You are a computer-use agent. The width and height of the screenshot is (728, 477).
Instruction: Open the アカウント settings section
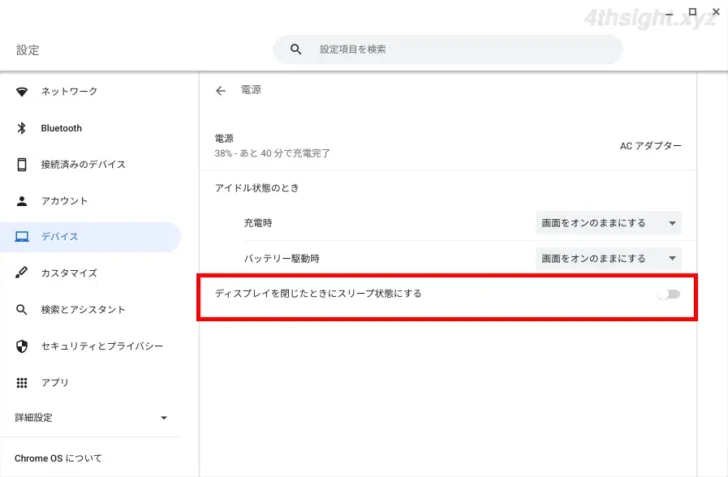tap(91, 201)
